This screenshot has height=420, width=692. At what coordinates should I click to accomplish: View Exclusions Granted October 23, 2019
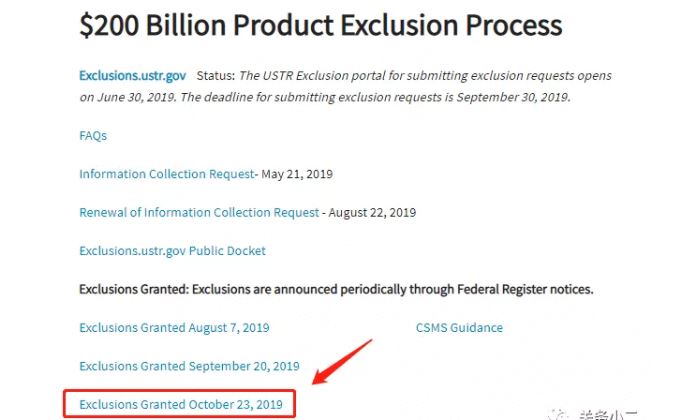[181, 404]
